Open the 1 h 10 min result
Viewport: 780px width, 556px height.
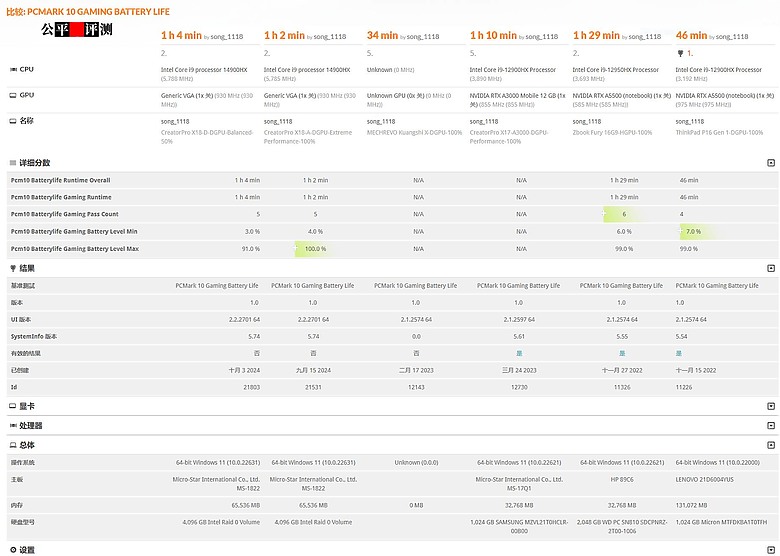[x=493, y=35]
